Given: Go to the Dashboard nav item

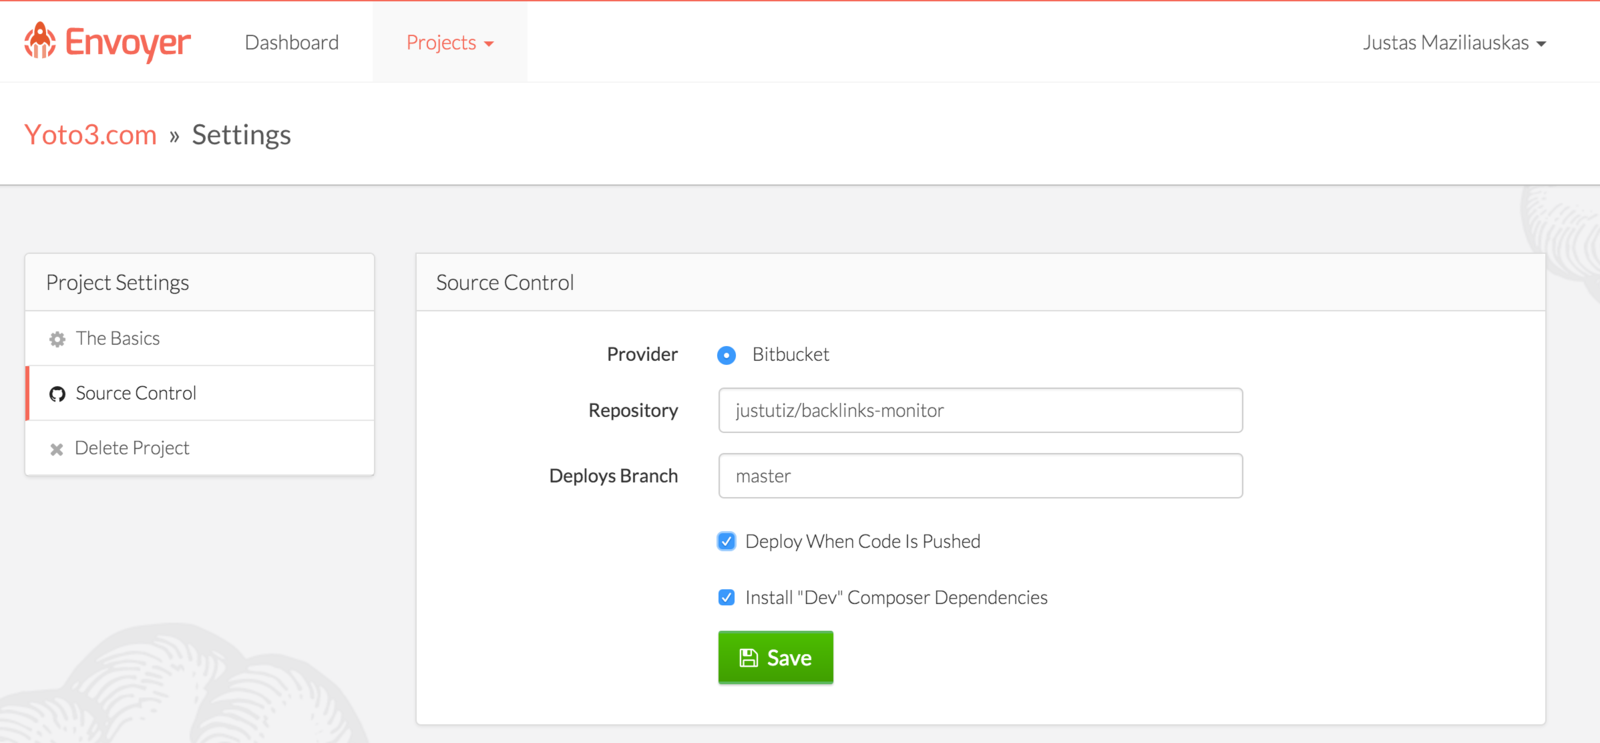Looking at the screenshot, I should pos(292,42).
